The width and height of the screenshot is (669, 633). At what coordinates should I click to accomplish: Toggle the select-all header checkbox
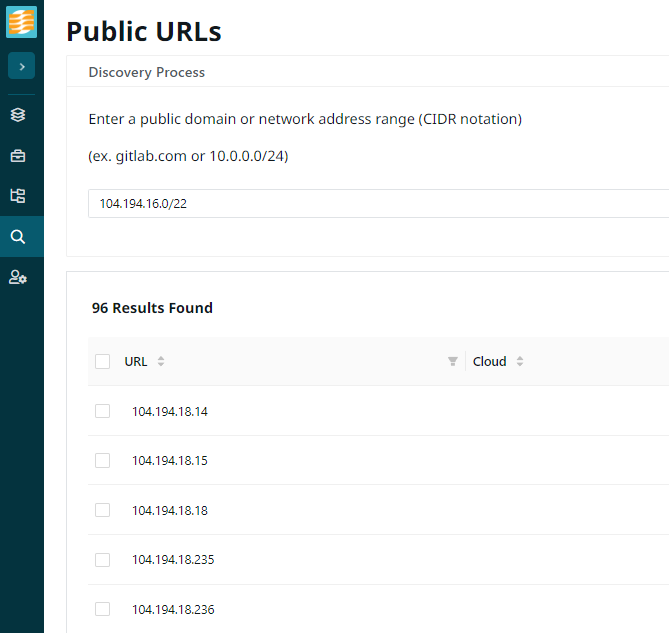coord(102,362)
